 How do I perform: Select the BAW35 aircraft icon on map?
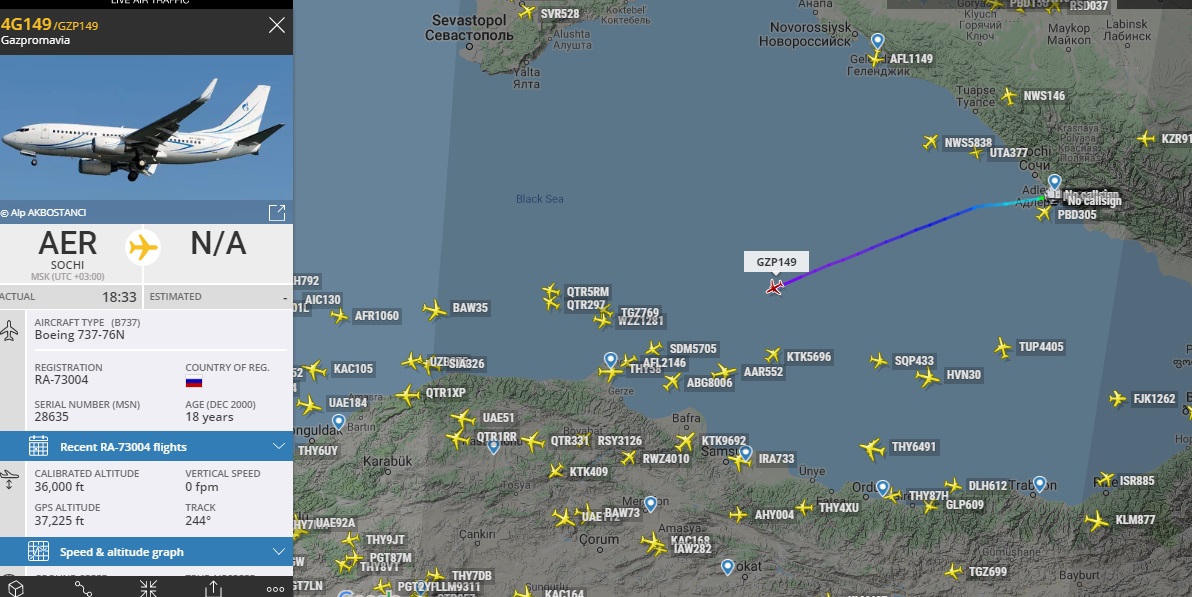434,310
